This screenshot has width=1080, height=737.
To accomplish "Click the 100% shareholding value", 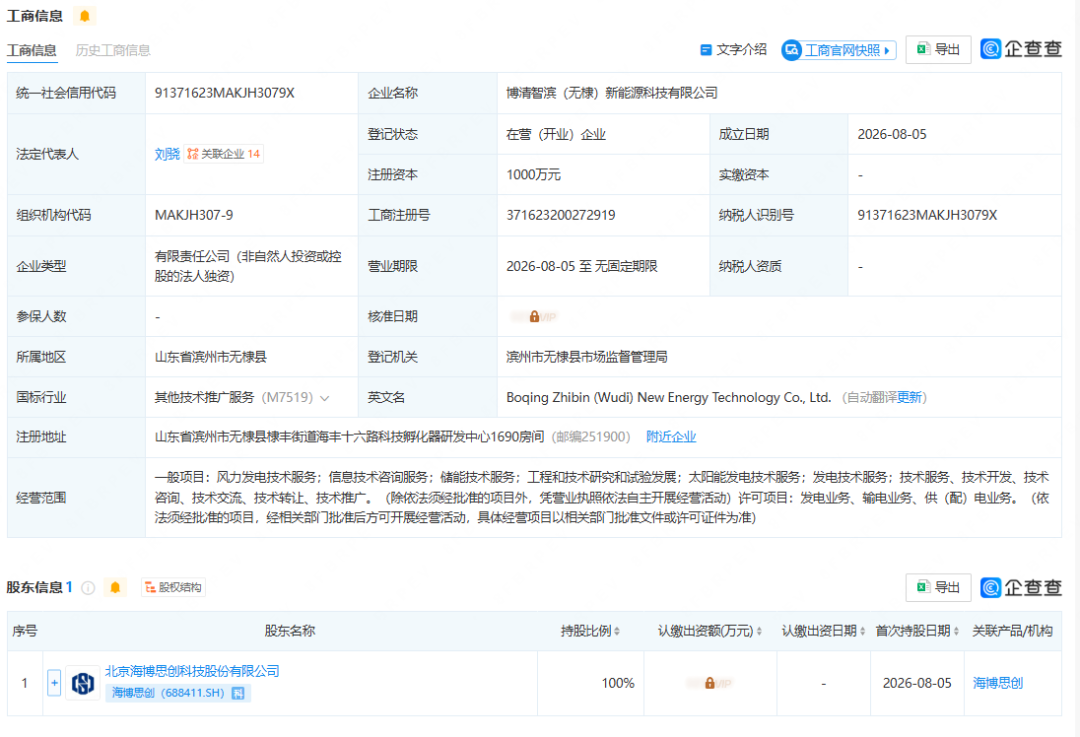I will (618, 683).
